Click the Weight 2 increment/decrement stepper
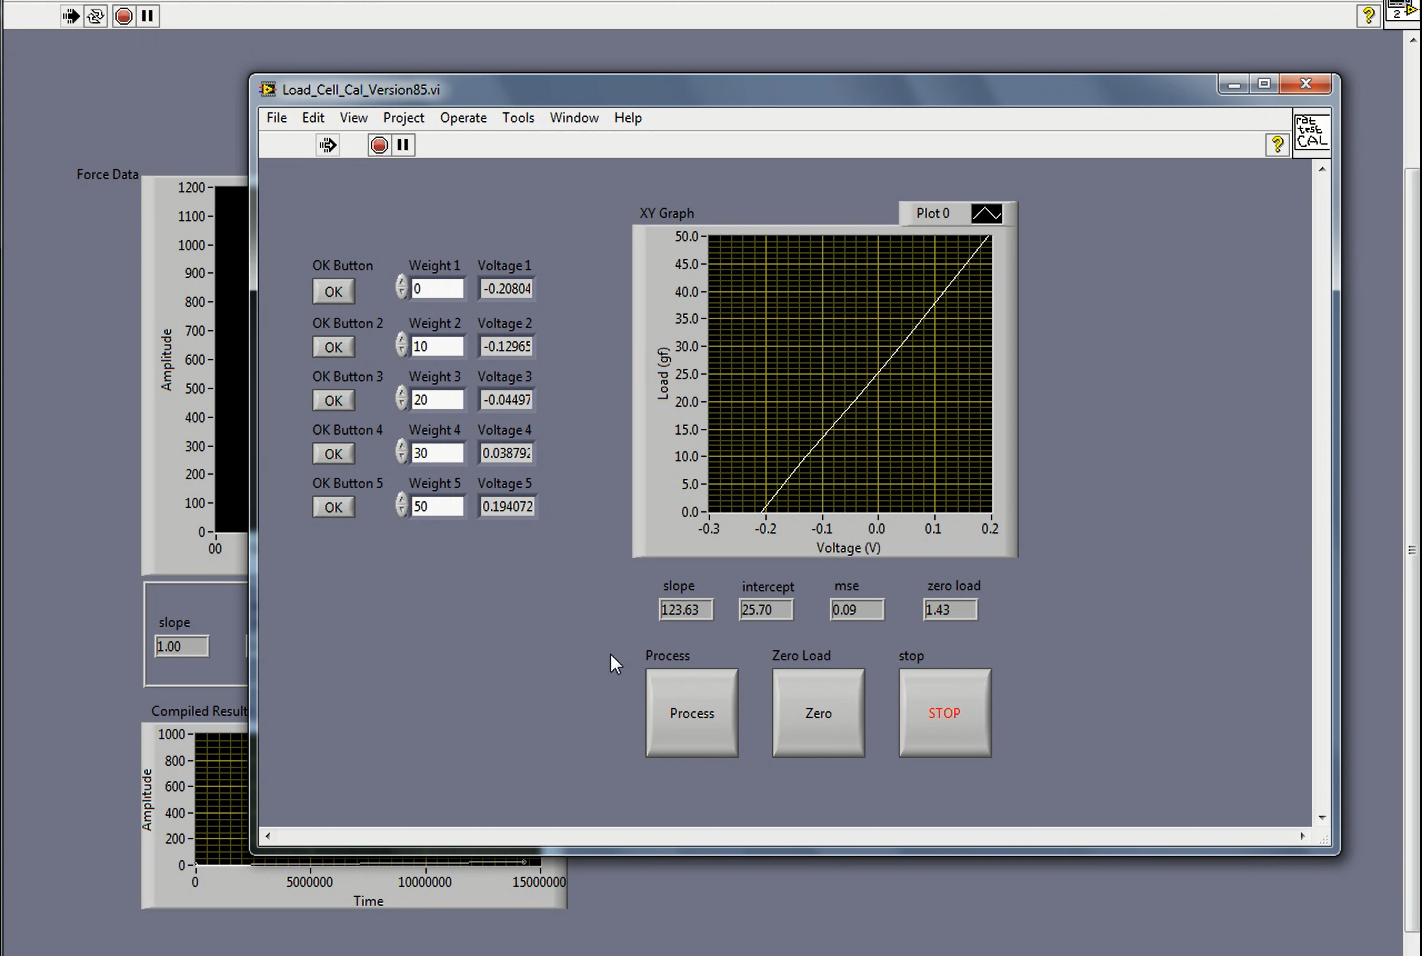The width and height of the screenshot is (1422, 956). (401, 346)
